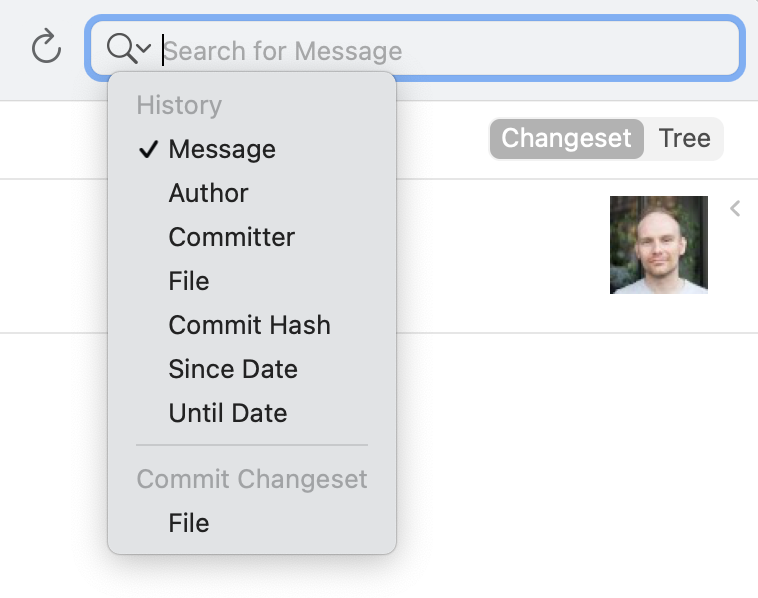758x598 pixels.
Task: Click the checkmark beside Message
Action: (x=148, y=149)
